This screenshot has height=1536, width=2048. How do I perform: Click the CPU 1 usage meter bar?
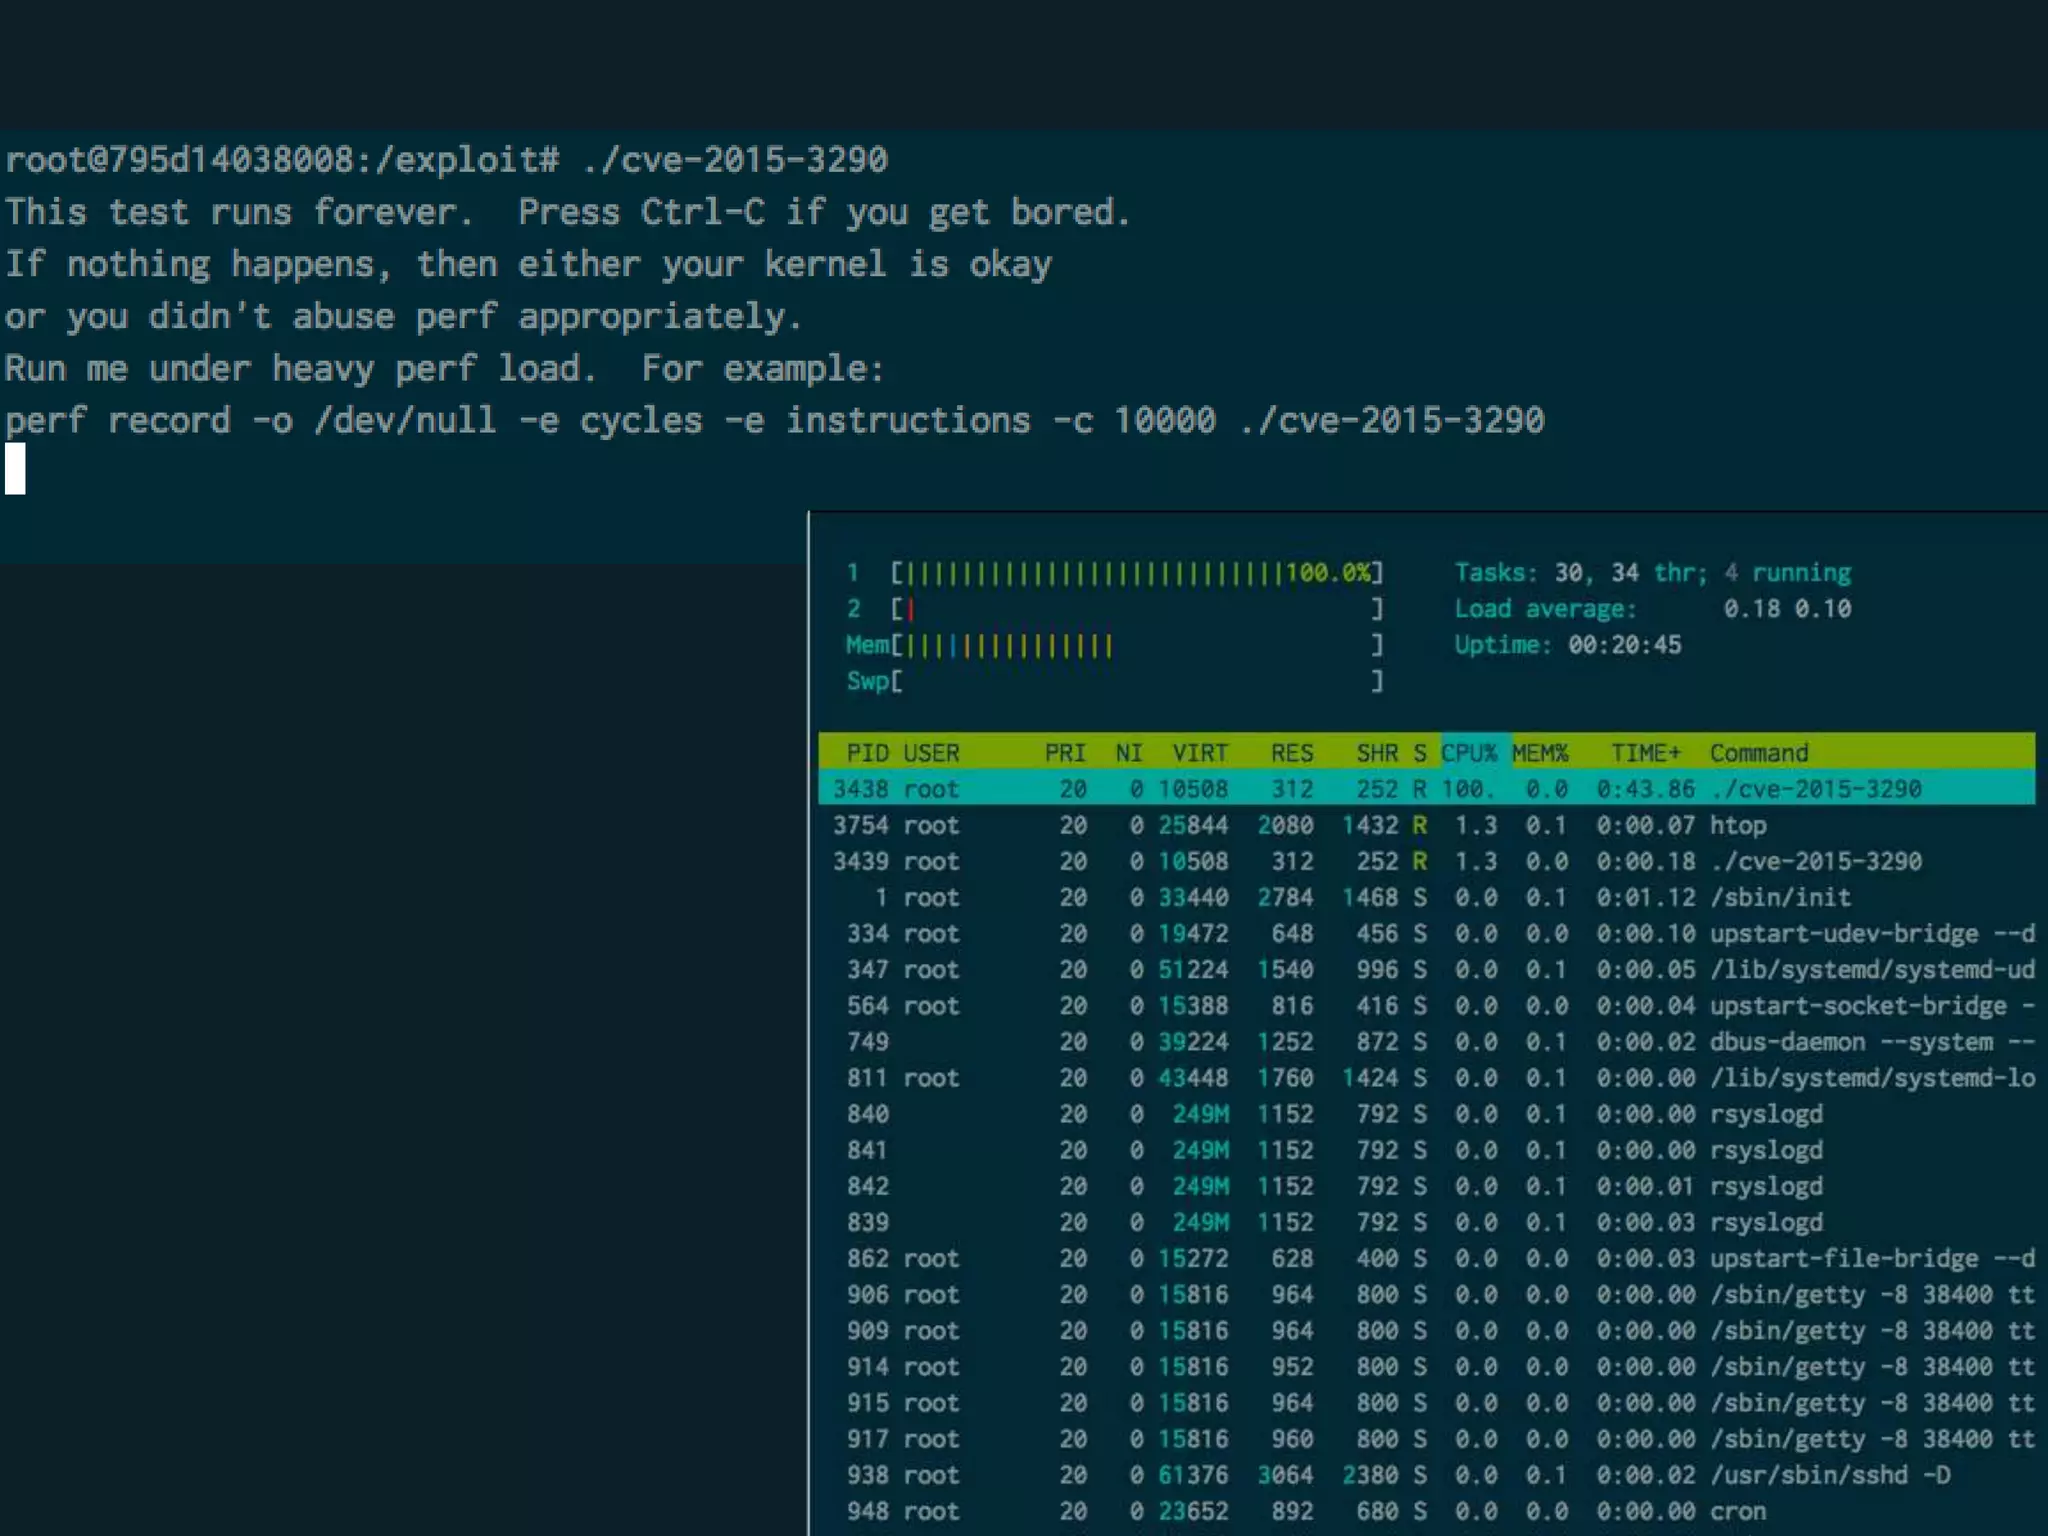click(1135, 573)
